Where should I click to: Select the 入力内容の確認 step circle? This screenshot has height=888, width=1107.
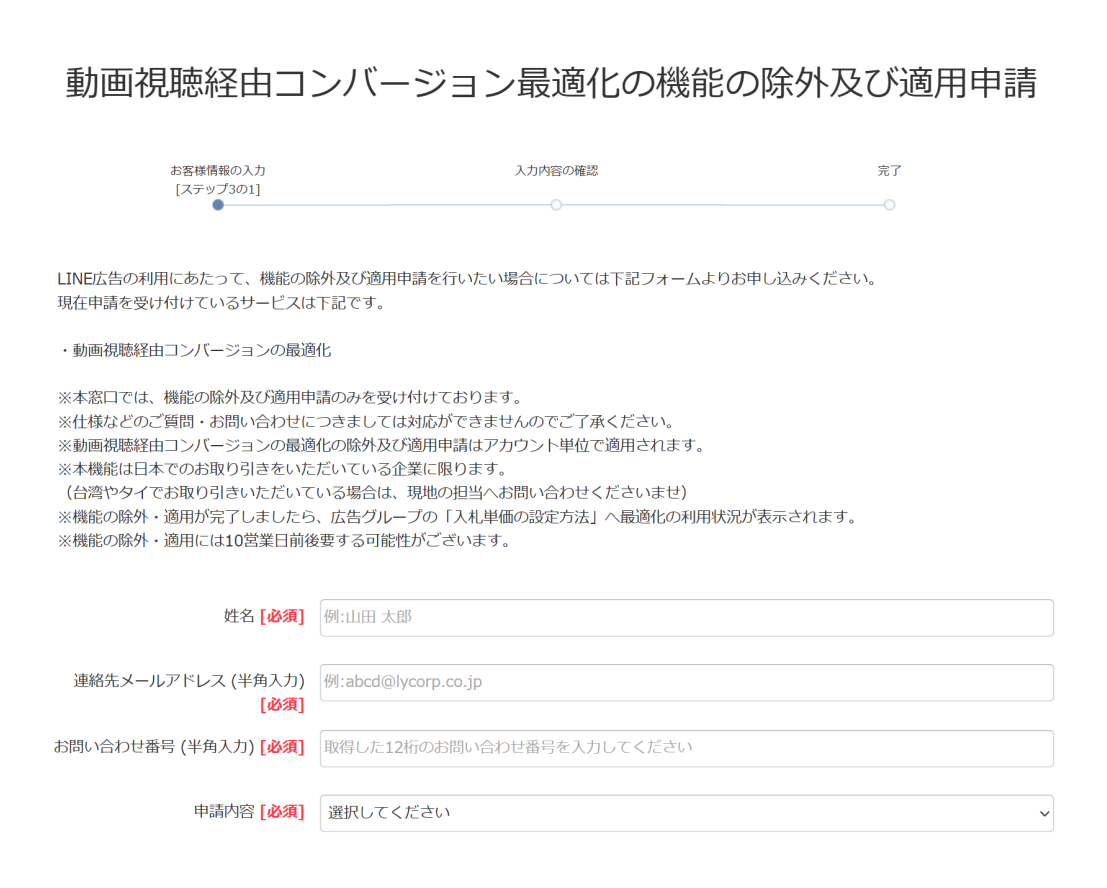point(556,205)
